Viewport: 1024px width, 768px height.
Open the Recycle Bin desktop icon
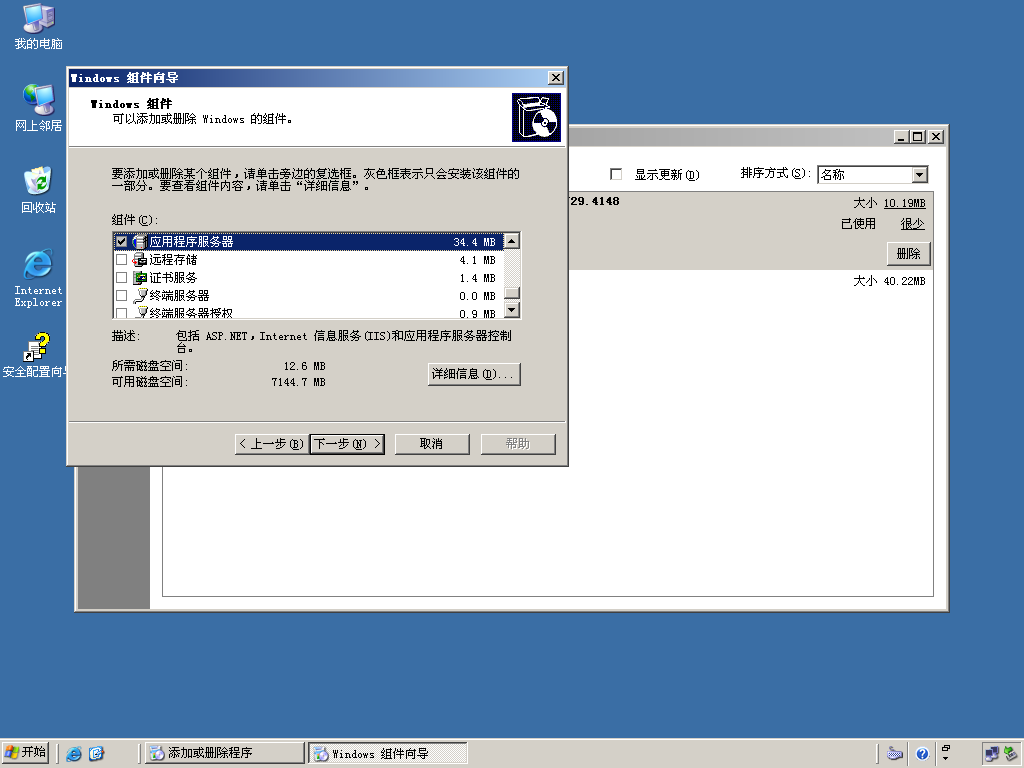39,189
